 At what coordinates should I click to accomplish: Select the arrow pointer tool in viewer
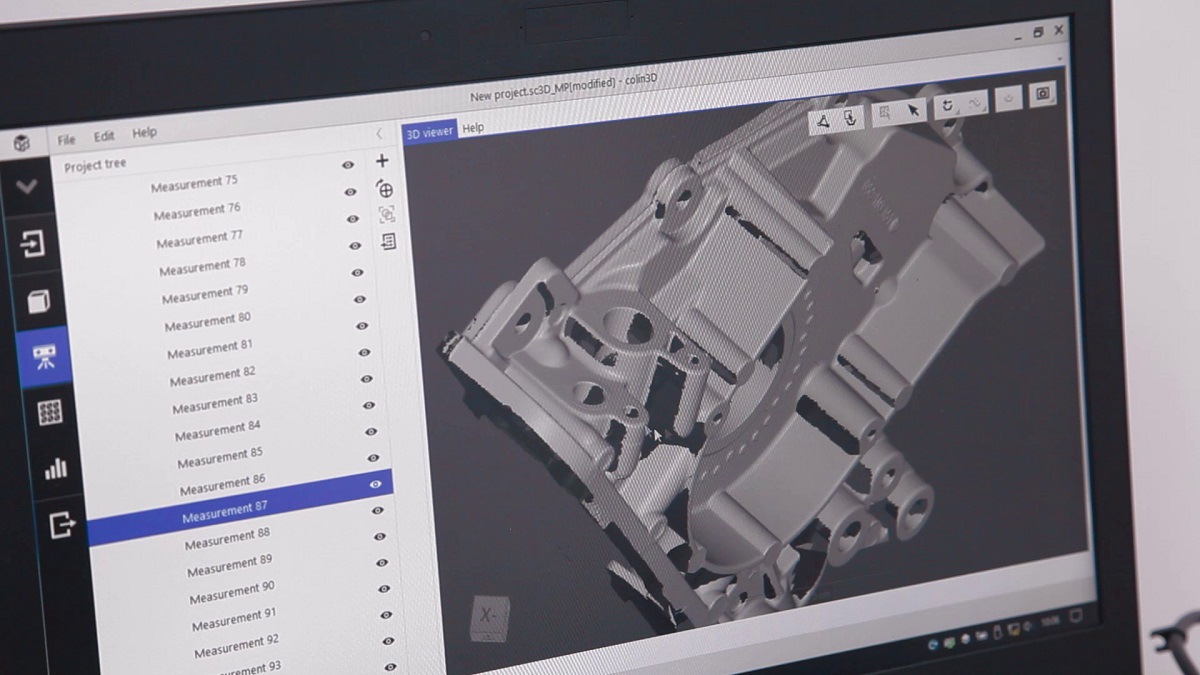[913, 111]
